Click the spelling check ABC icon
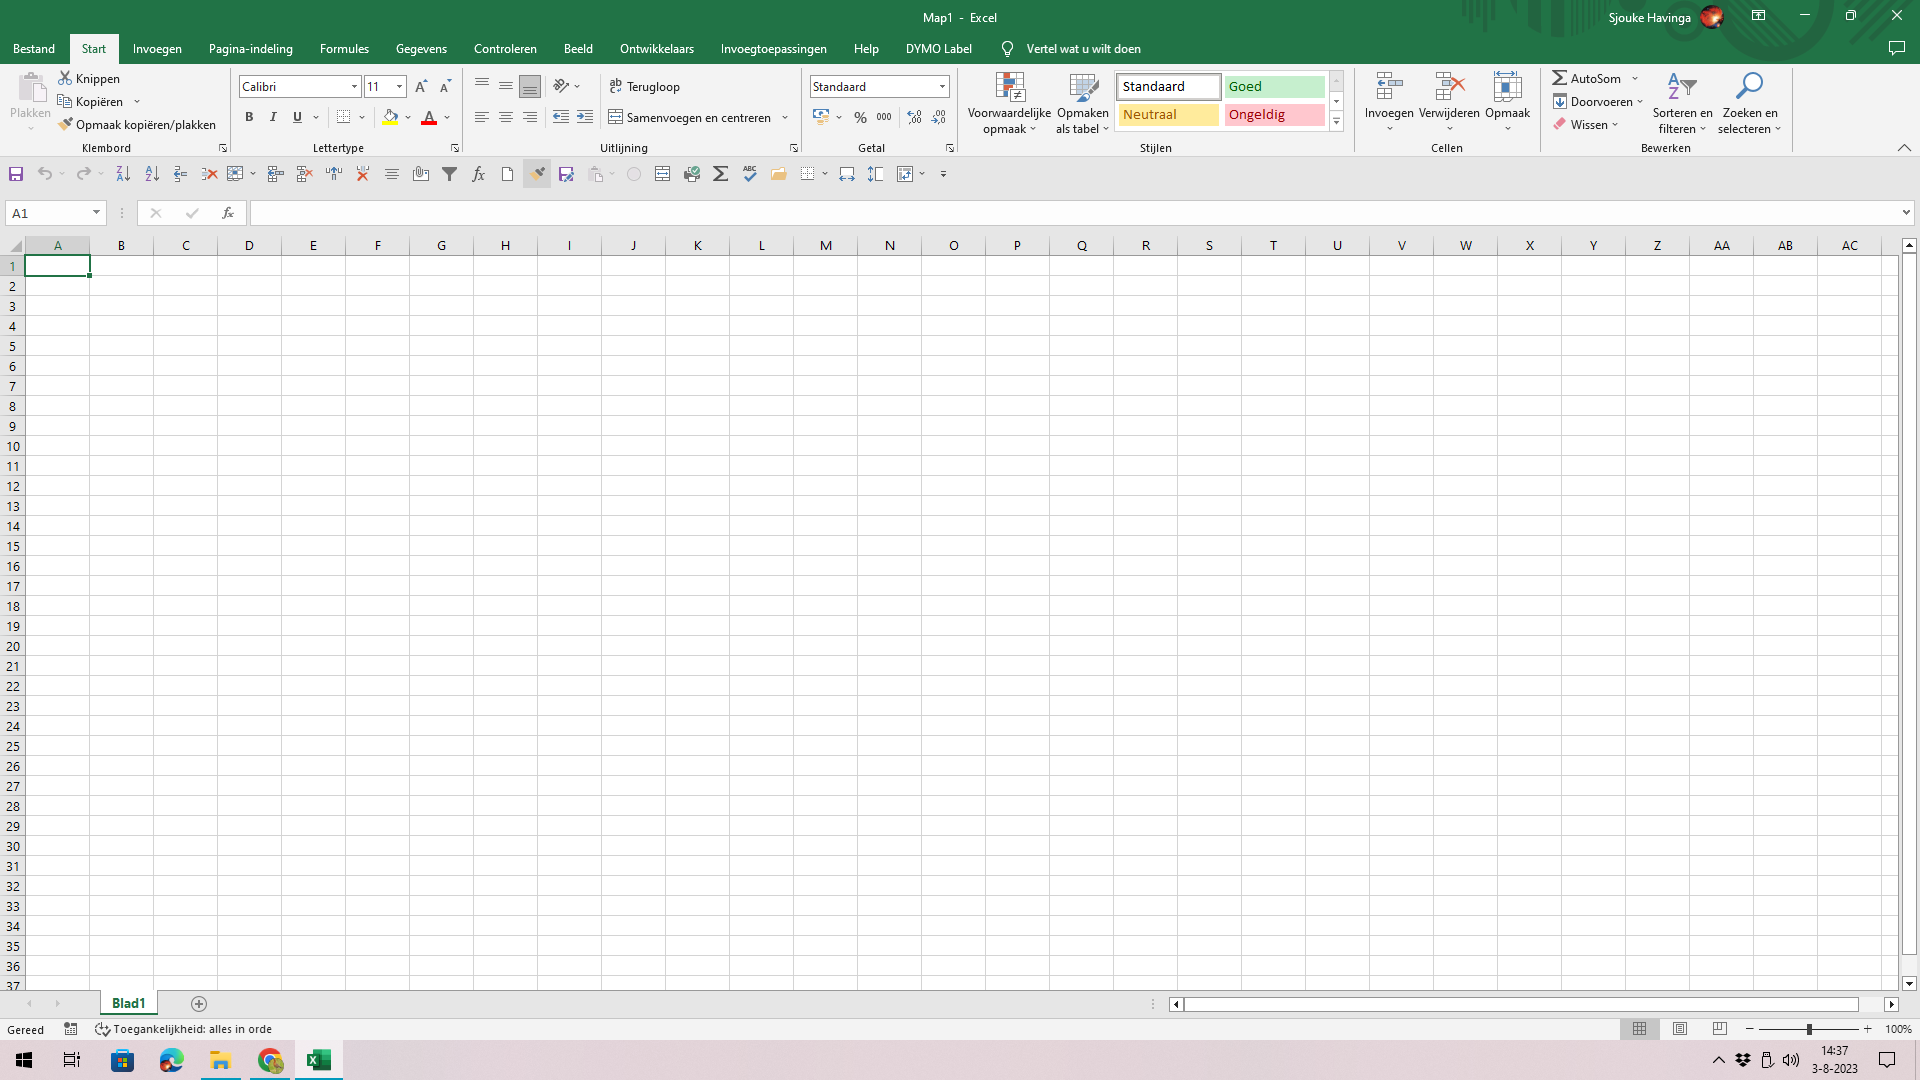The width and height of the screenshot is (1920, 1080). pos(750,174)
